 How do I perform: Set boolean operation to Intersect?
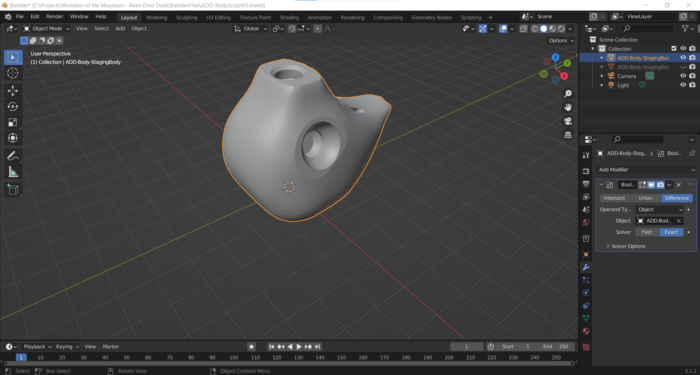[614, 198]
